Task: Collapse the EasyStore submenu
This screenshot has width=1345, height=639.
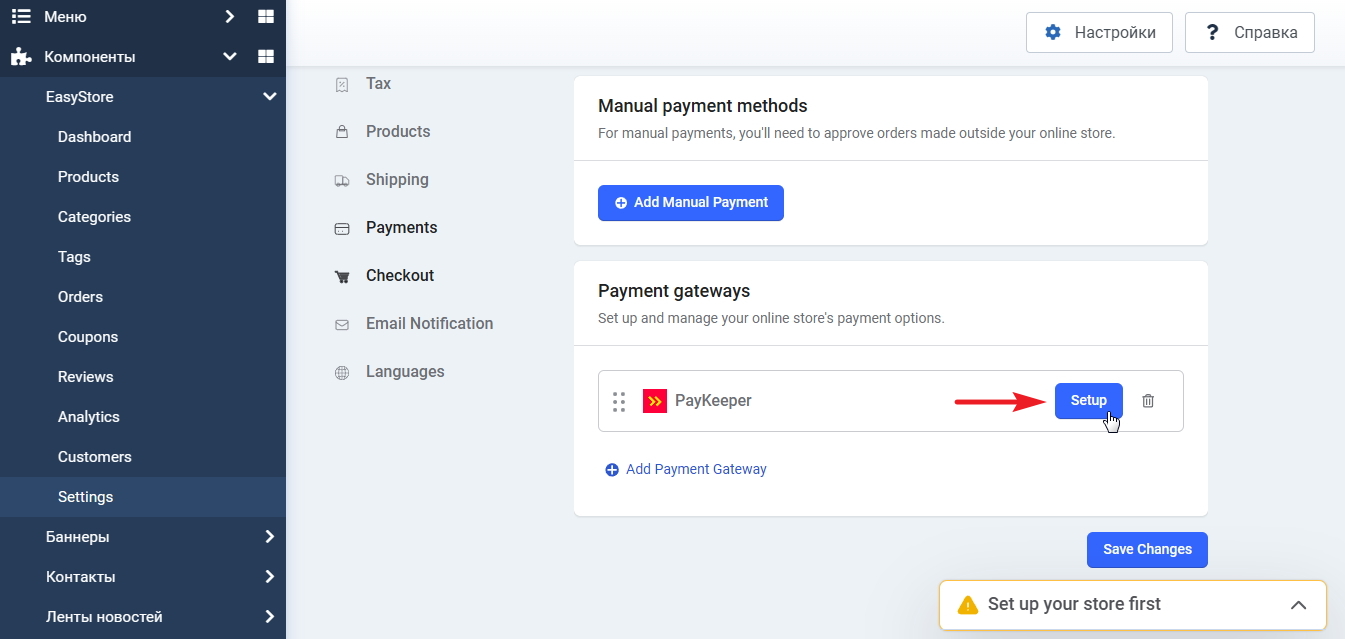Action: click(x=269, y=97)
